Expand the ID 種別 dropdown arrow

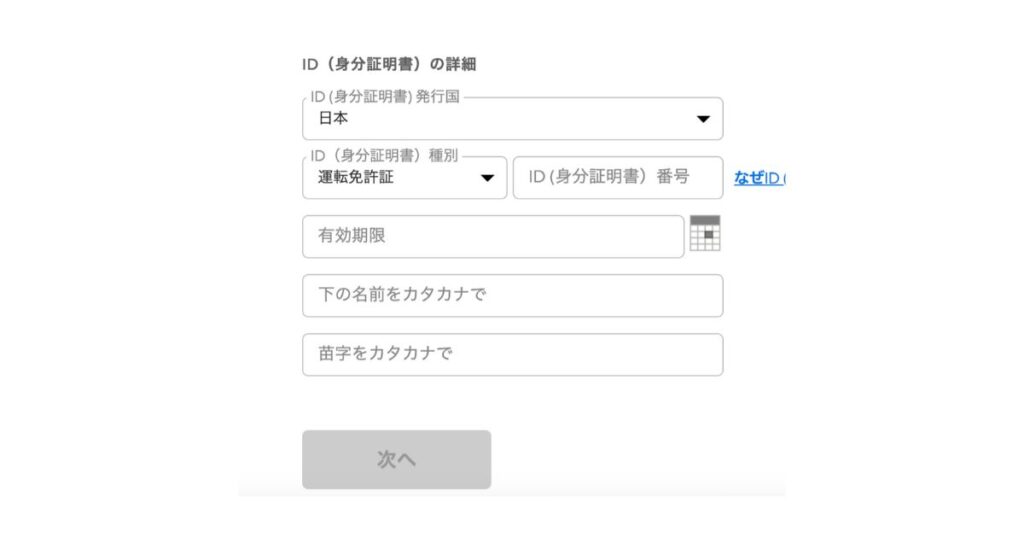487,178
